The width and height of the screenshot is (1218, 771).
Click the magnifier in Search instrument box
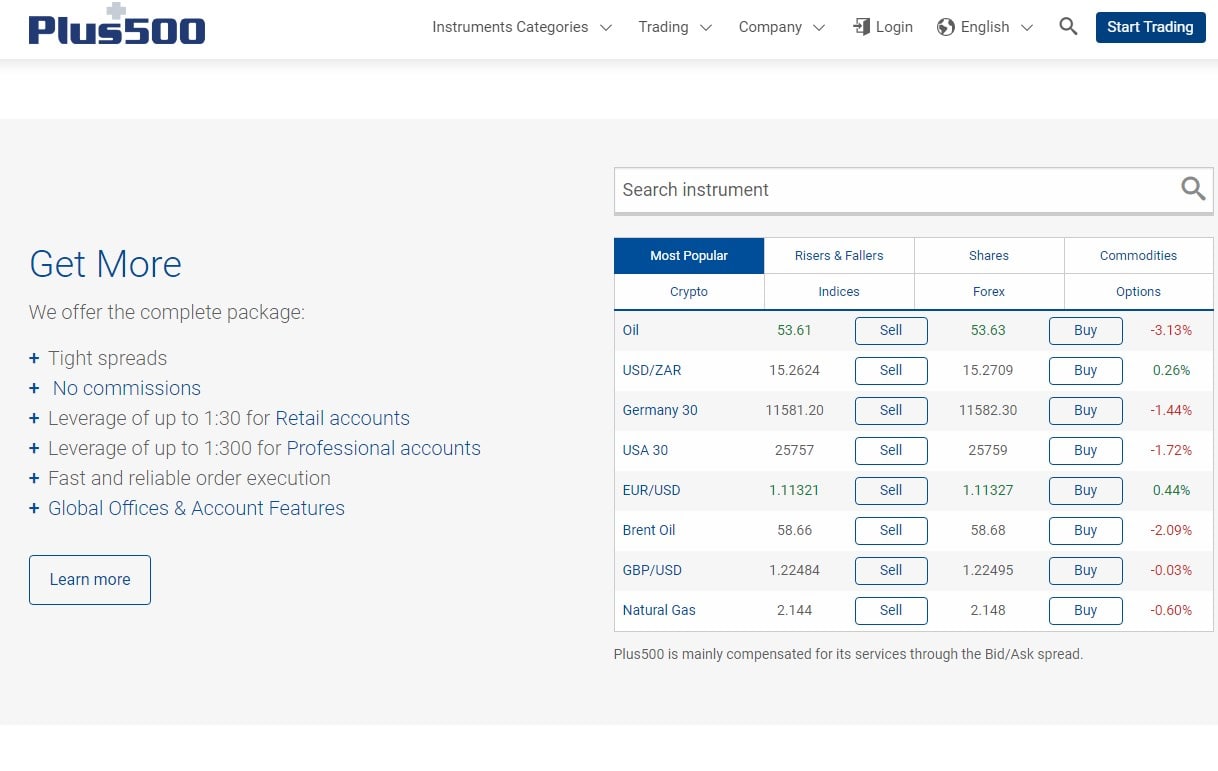click(1193, 189)
